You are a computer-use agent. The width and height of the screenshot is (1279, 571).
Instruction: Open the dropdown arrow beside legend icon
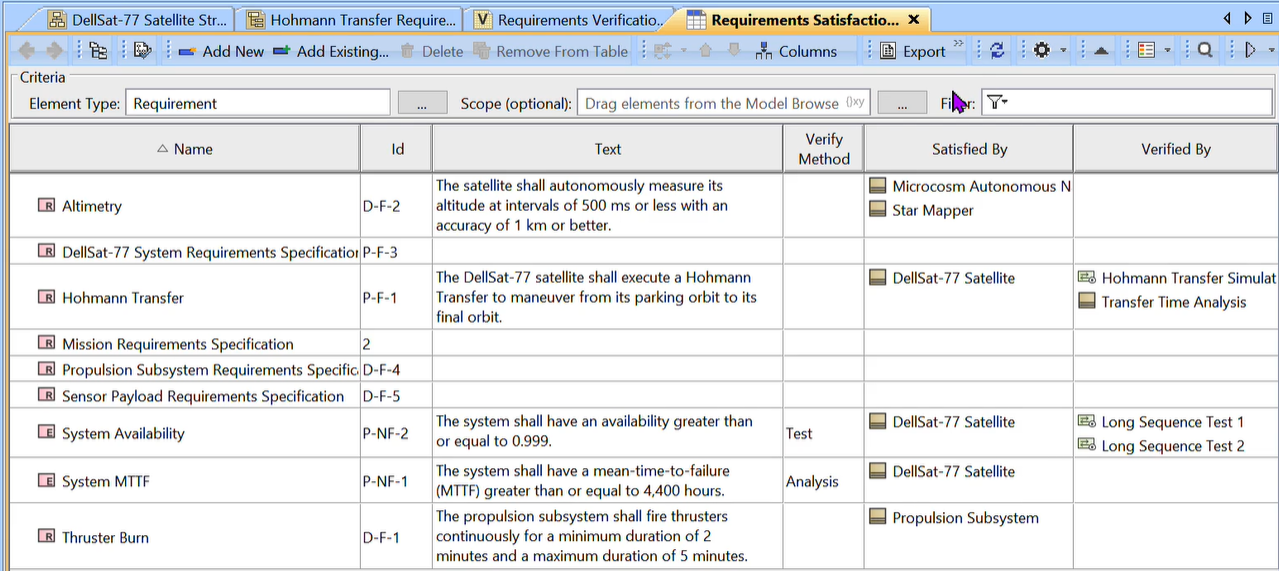[1167, 51]
